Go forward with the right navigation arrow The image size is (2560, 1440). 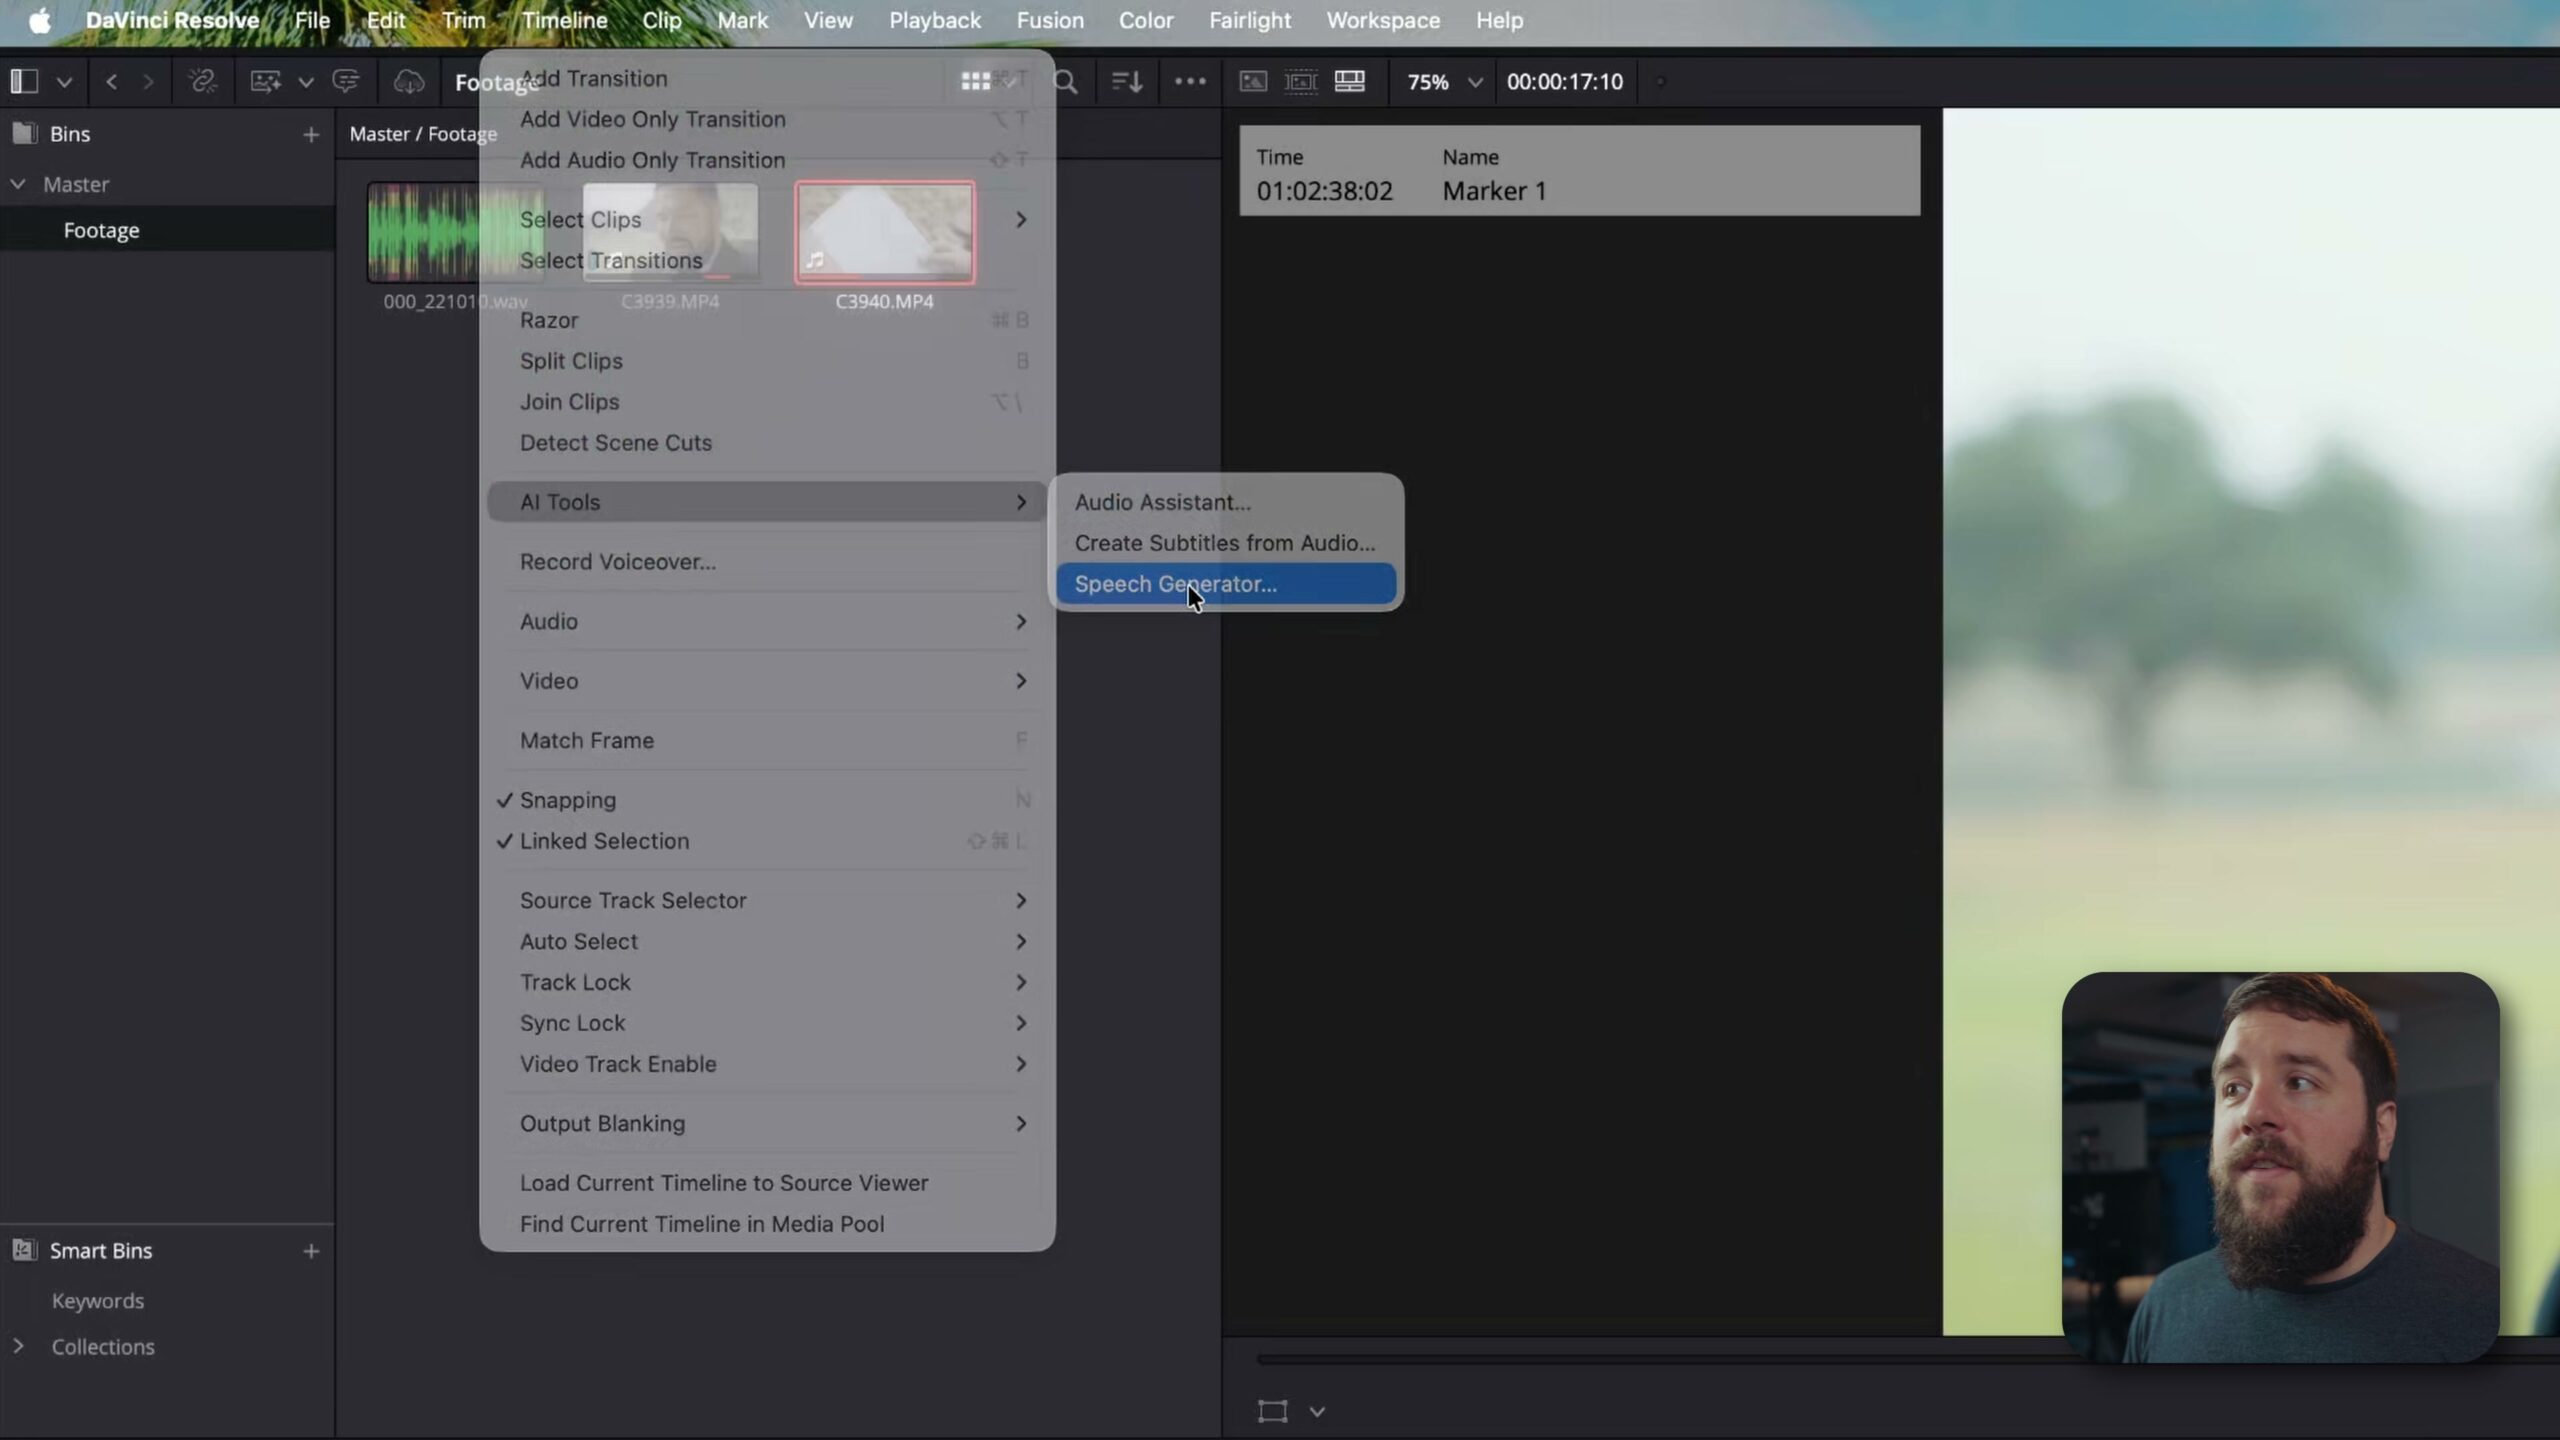148,81
